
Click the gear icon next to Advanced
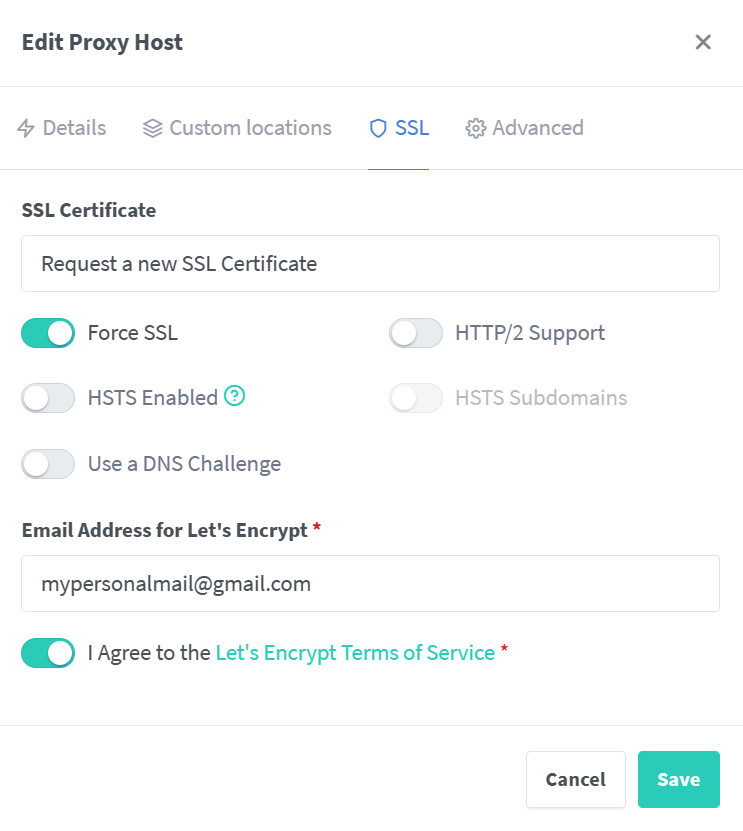(474, 128)
